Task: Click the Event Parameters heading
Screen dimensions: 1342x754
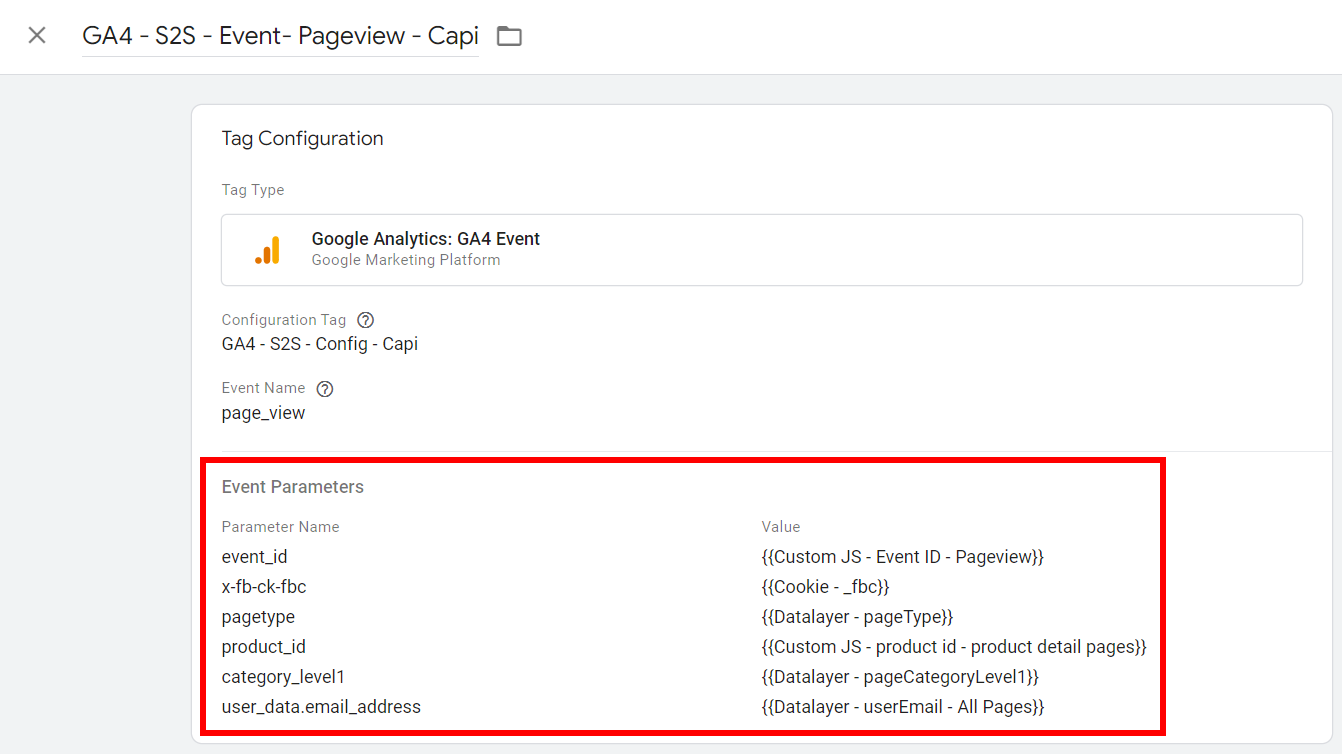Action: pos(293,487)
